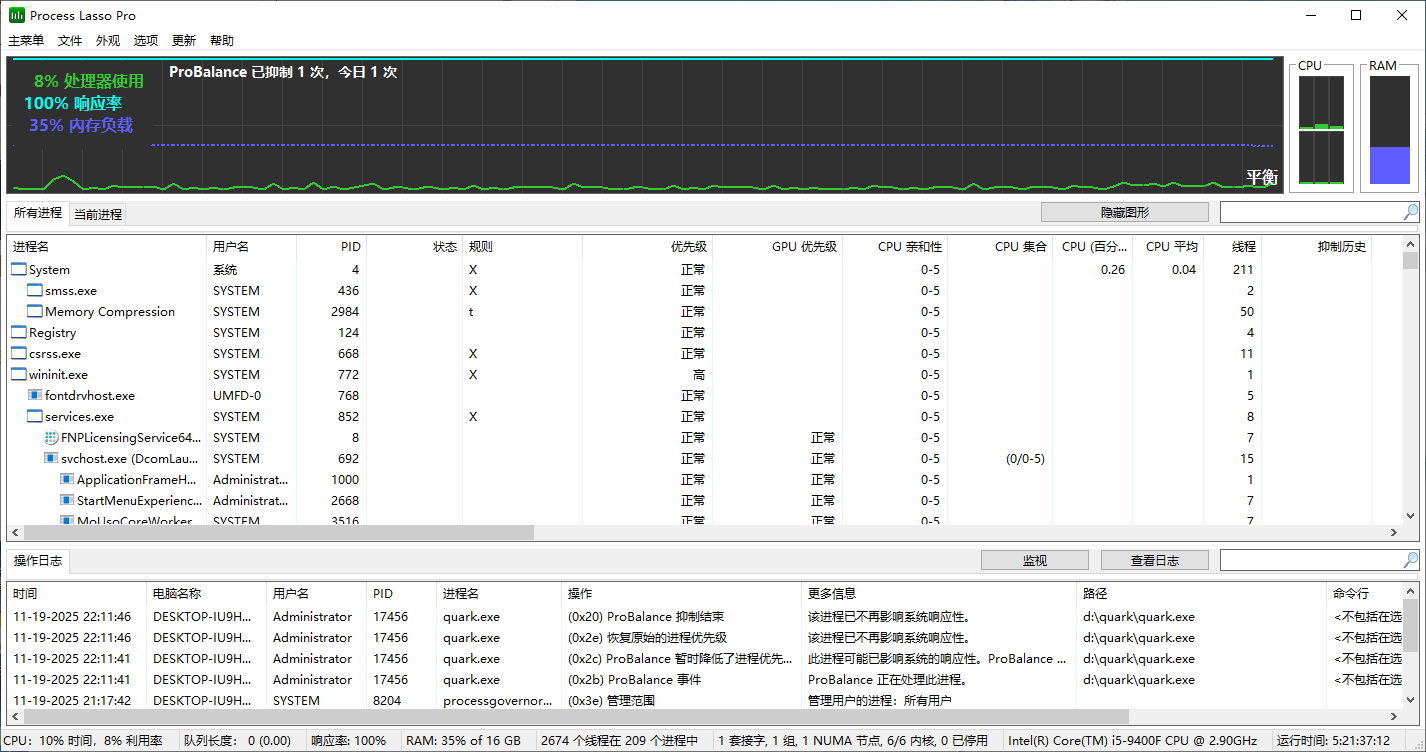Viewport: 1426px width, 752px height.
Task: Toggle the checkbox next to System process
Action: [18, 269]
